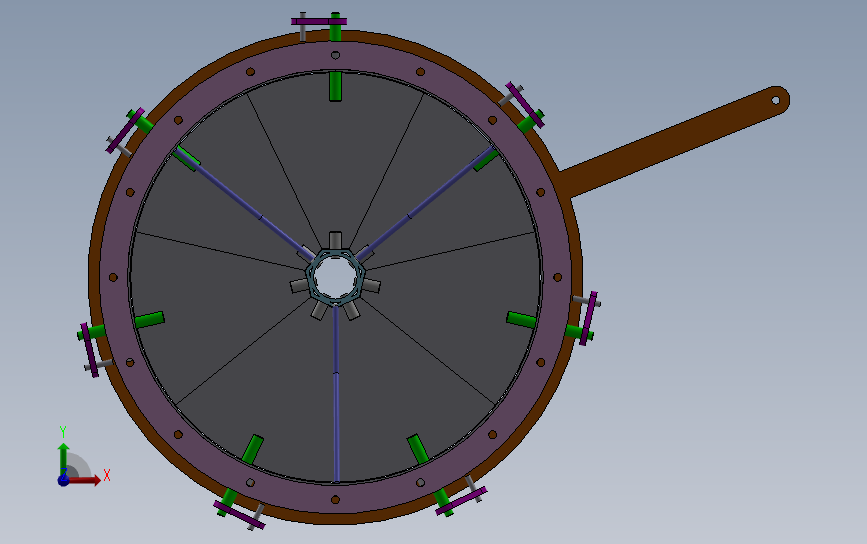Click the six o'clock bolt hole in the purple ring
The width and height of the screenshot is (867, 544).
335,500
